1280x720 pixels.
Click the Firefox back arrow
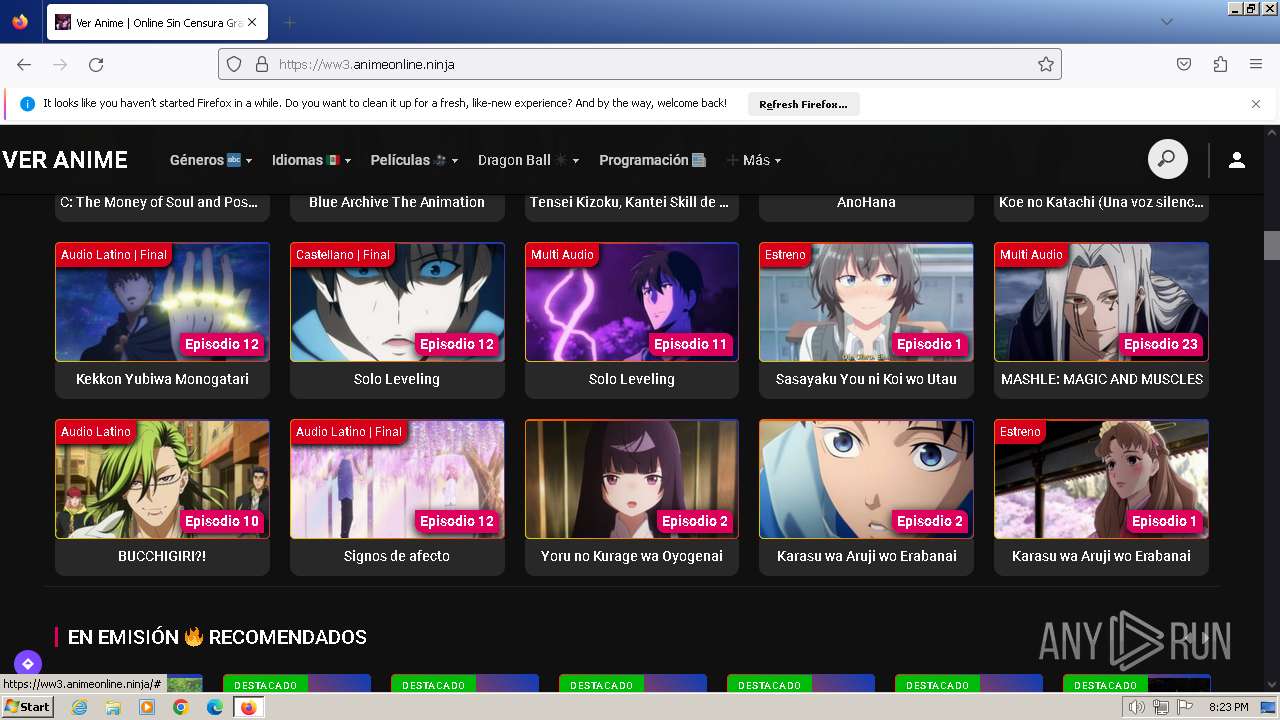24,64
